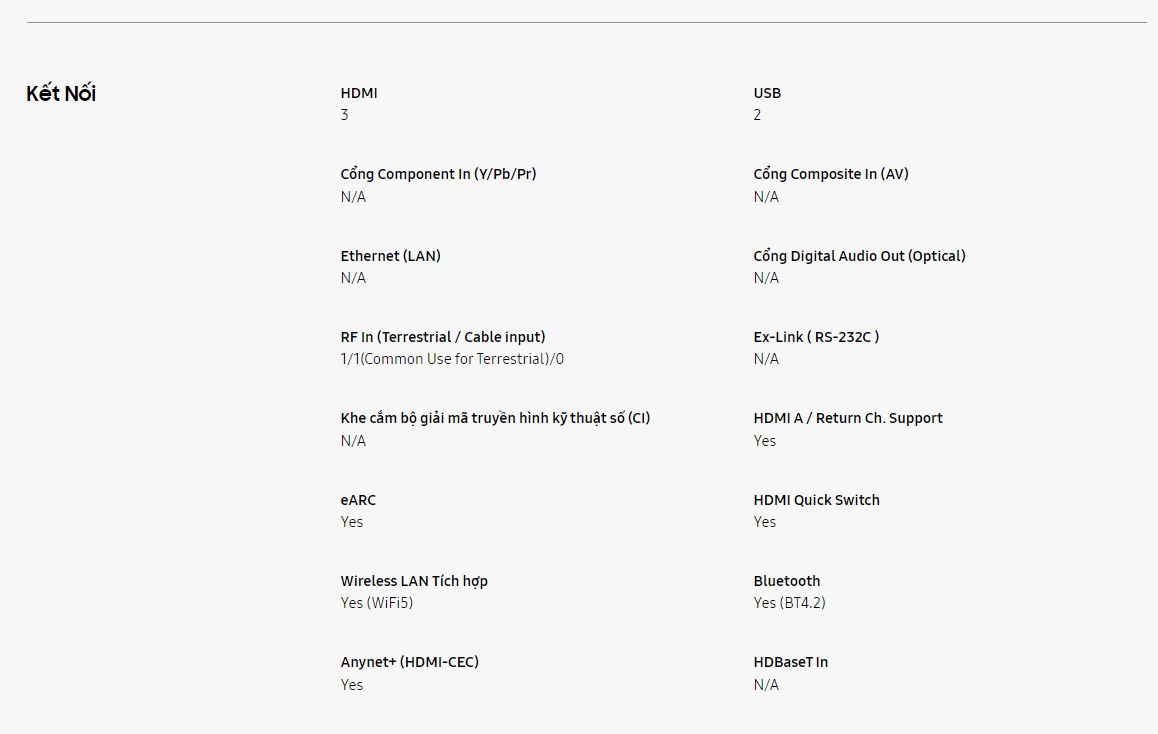
Task: Select the Yes (BT4.2) value
Action: 789,603
